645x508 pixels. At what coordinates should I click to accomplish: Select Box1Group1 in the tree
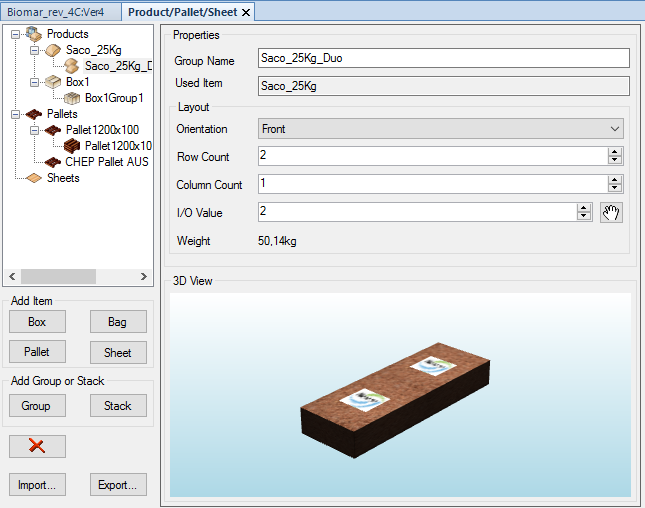tap(114, 98)
